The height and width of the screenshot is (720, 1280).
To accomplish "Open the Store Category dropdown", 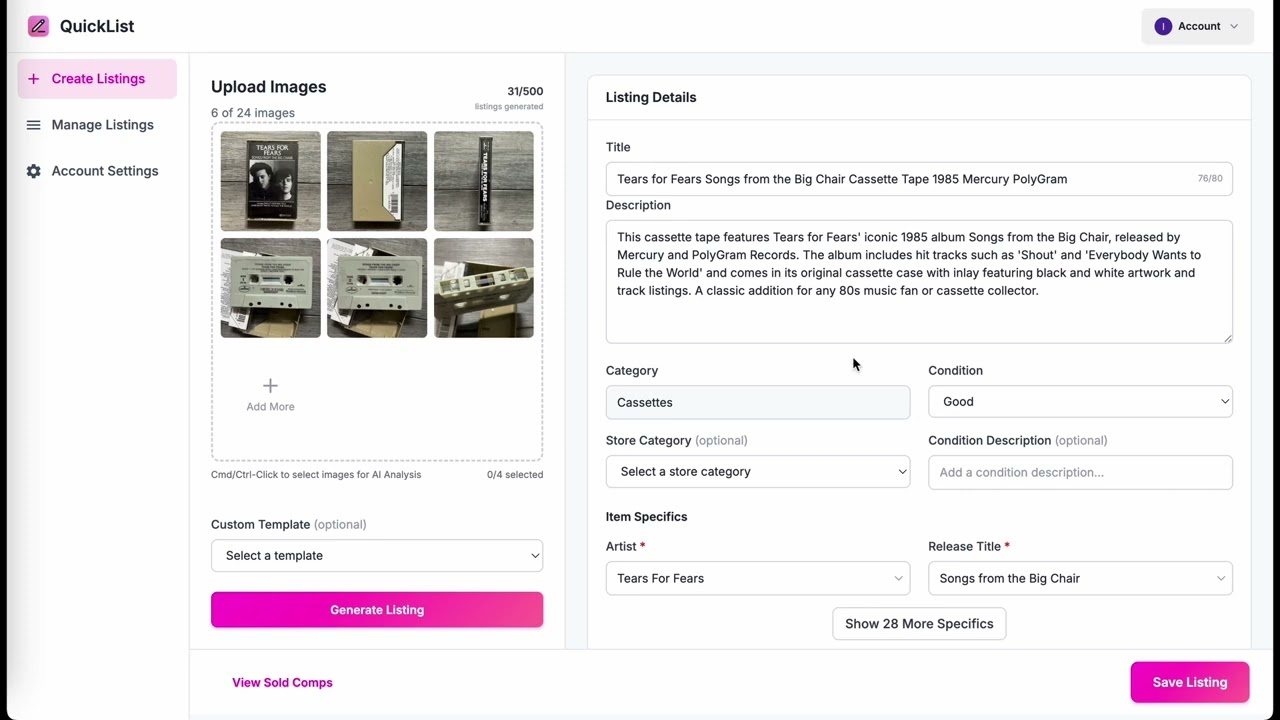I will [758, 471].
